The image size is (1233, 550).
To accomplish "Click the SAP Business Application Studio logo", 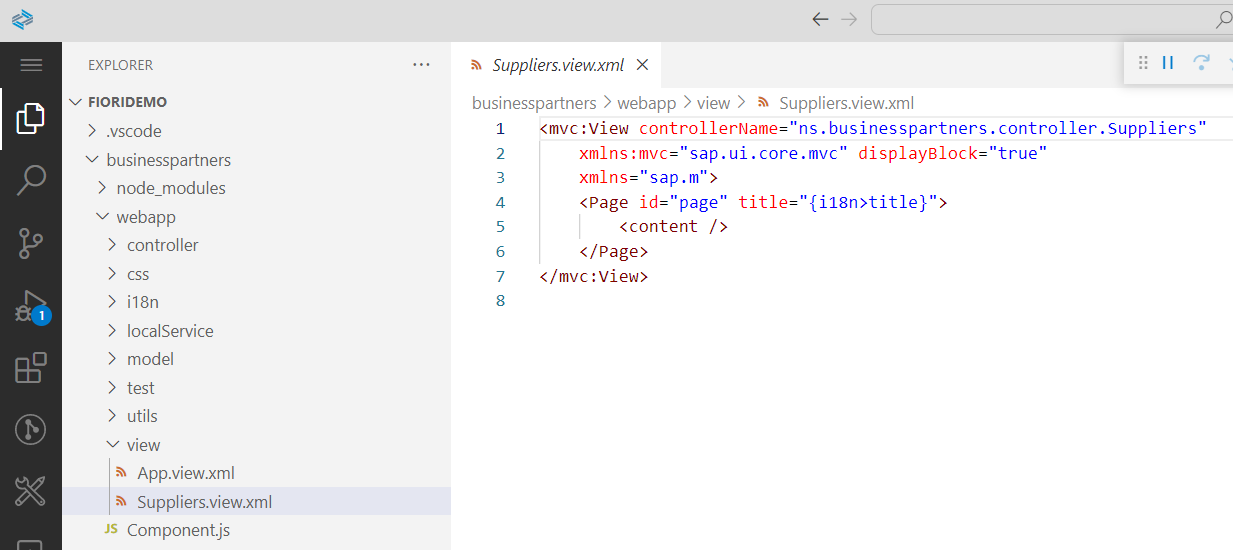I will coord(22,19).
